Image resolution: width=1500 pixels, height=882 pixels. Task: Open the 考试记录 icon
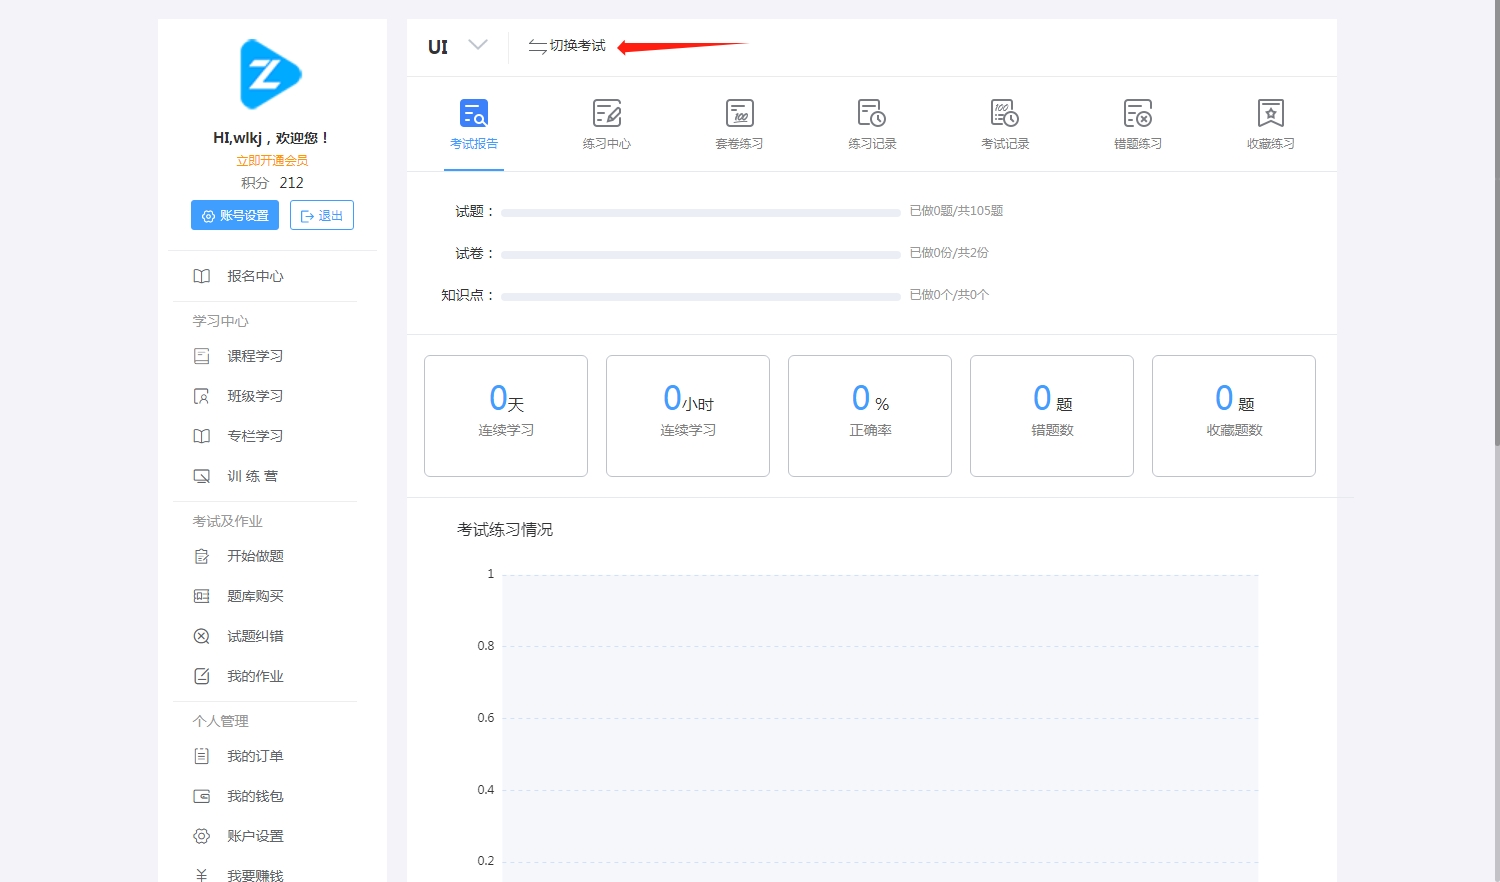[x=1005, y=113]
